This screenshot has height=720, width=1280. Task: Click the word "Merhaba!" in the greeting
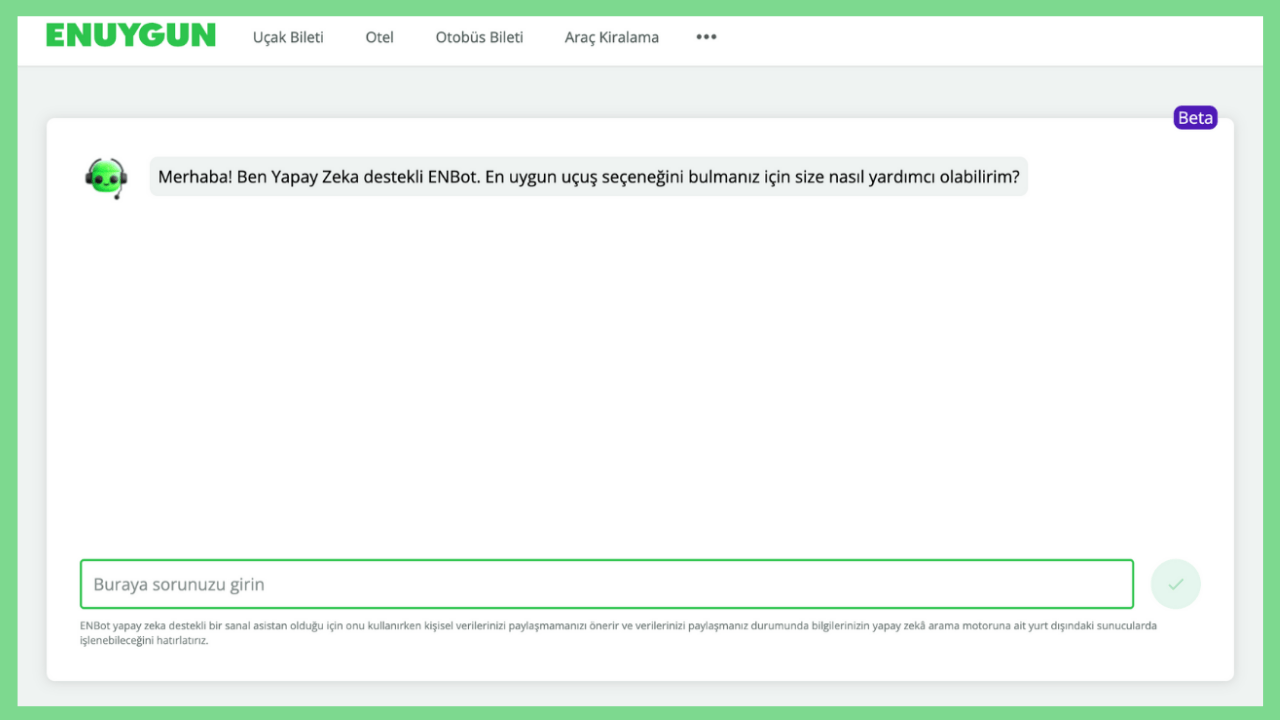194,177
